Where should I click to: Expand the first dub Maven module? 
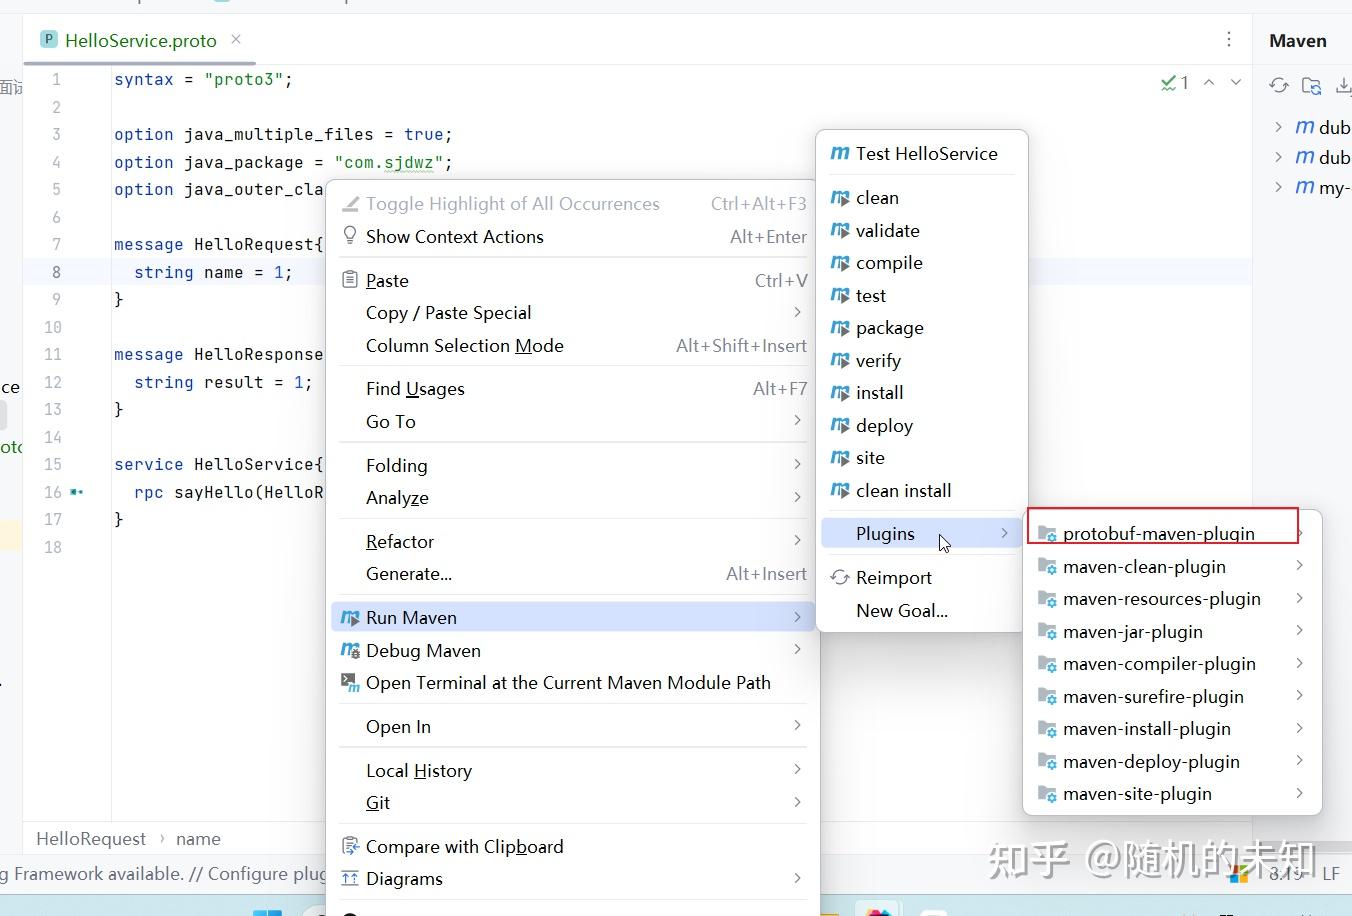(1279, 126)
